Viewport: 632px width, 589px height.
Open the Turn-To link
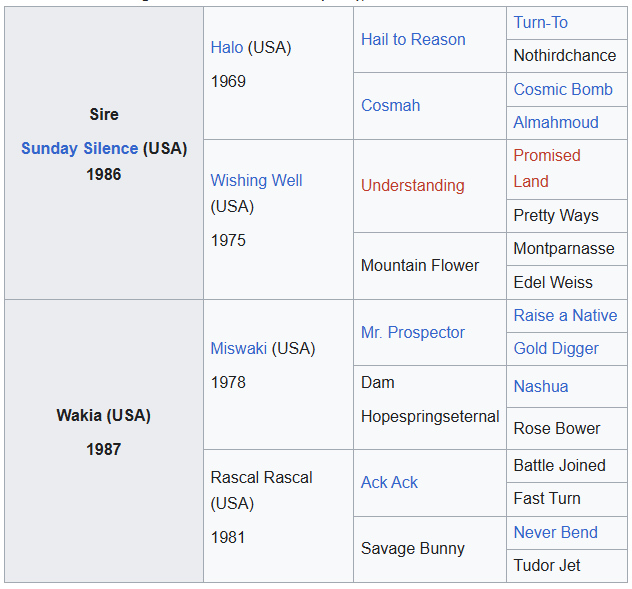541,23
